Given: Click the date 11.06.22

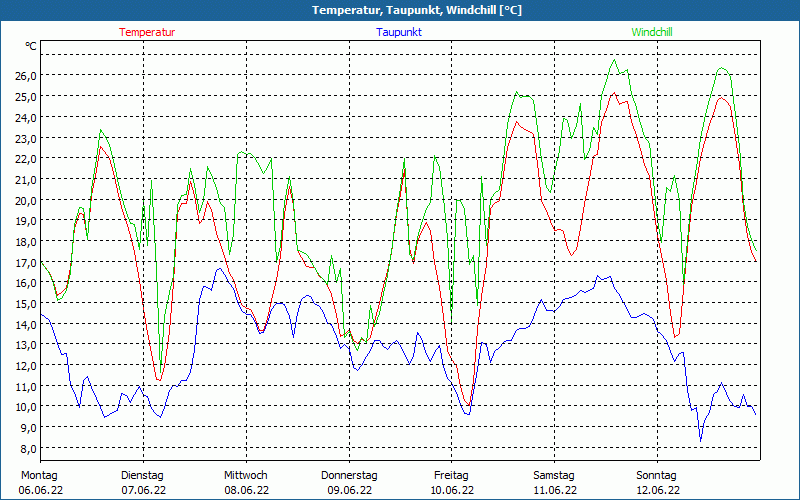Looking at the screenshot, I should coord(555,490).
